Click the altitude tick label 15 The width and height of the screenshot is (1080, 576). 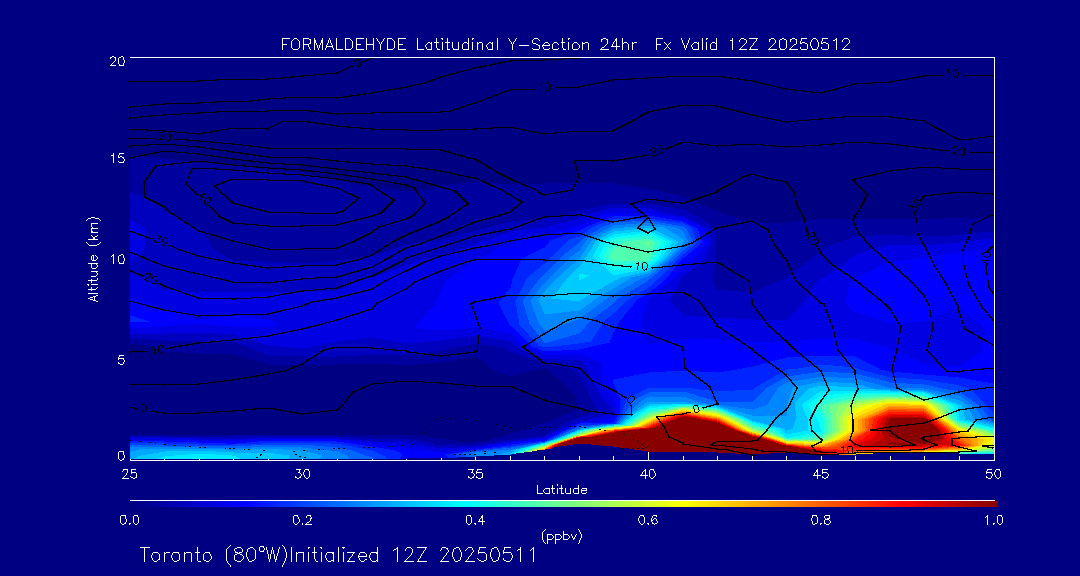coord(116,158)
